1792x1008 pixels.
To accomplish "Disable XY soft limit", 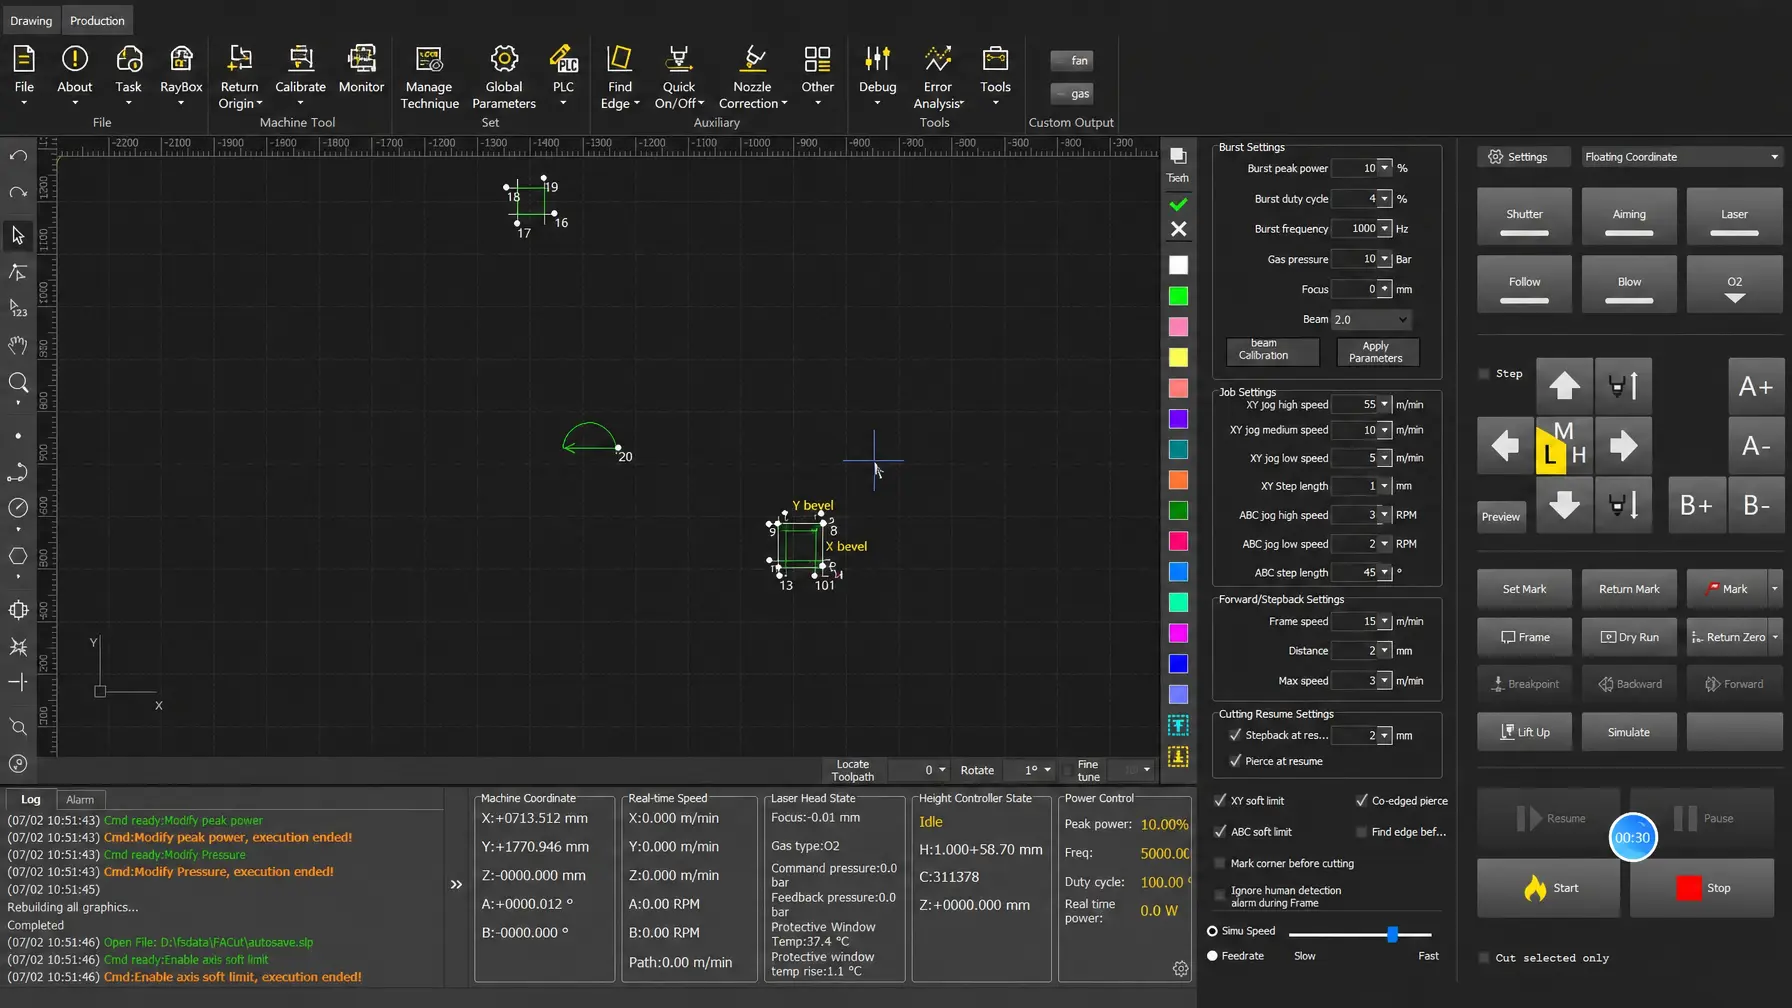I will tap(1220, 800).
